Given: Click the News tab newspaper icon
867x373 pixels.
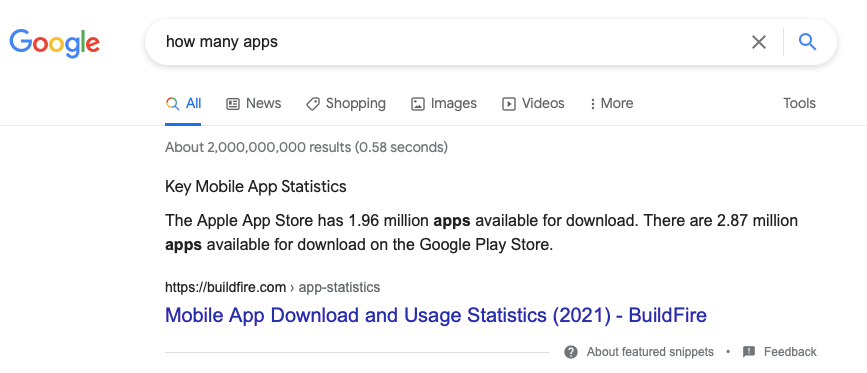Looking at the screenshot, I should [x=233, y=104].
